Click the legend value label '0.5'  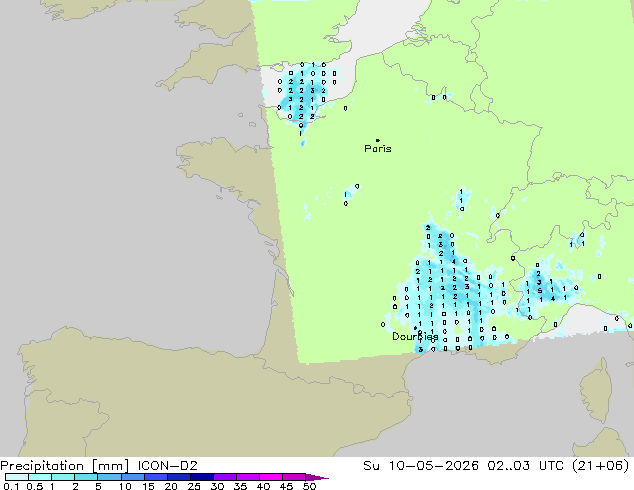[x=35, y=486]
